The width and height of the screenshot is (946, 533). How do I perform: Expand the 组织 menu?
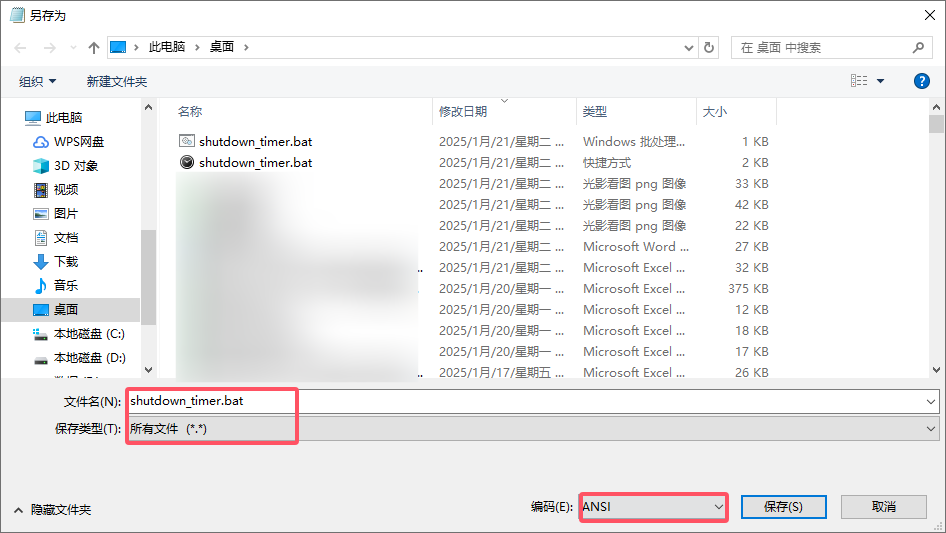click(38, 81)
